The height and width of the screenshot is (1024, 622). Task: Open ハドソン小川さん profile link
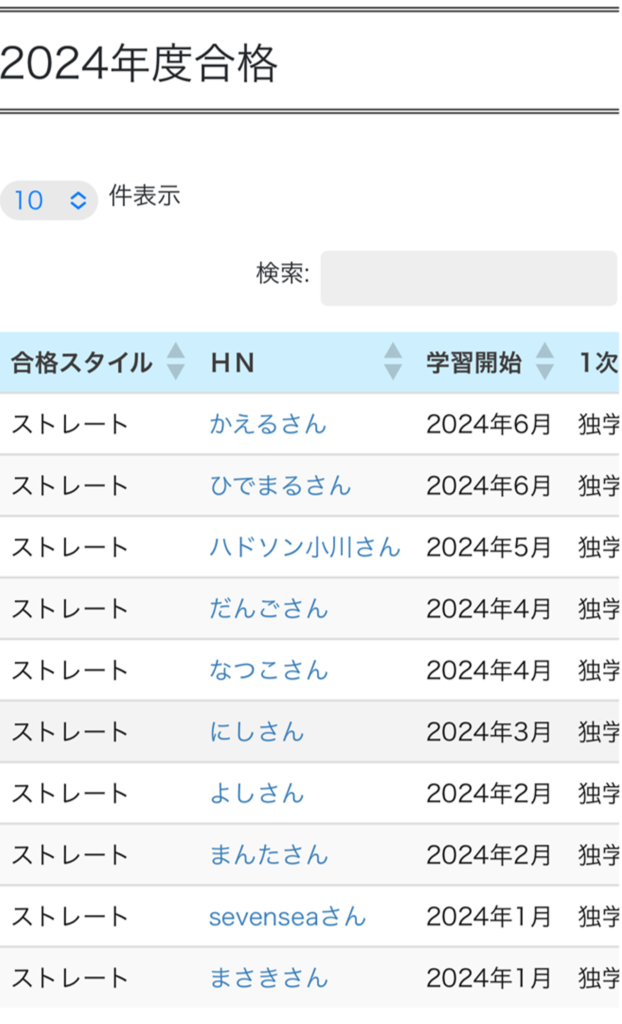click(304, 547)
